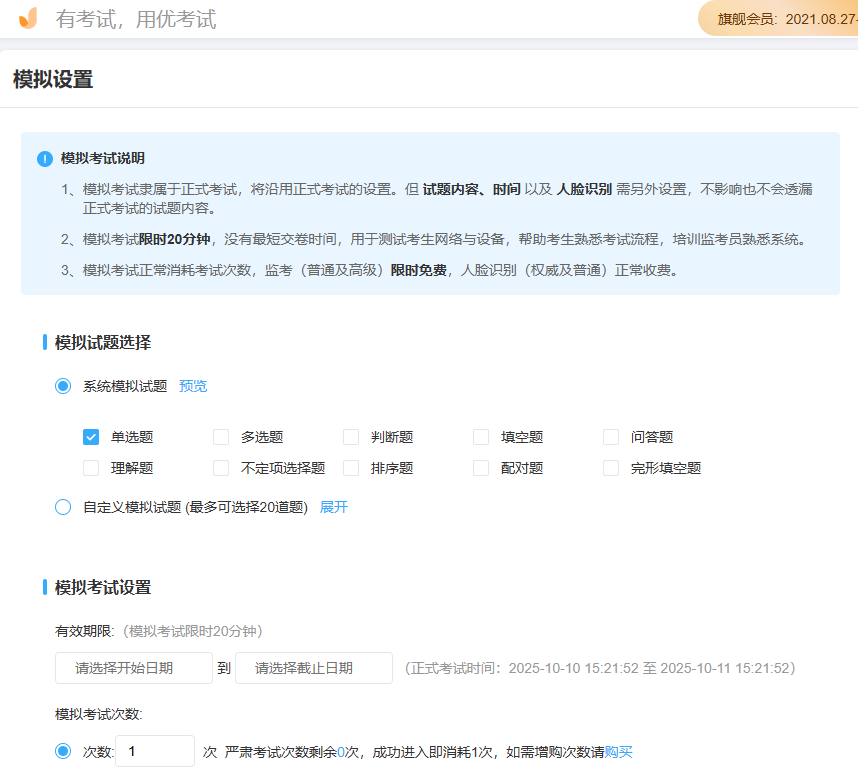The width and height of the screenshot is (858, 771).
Task: Open the 请选择开始日期 date picker
Action: (x=133, y=668)
